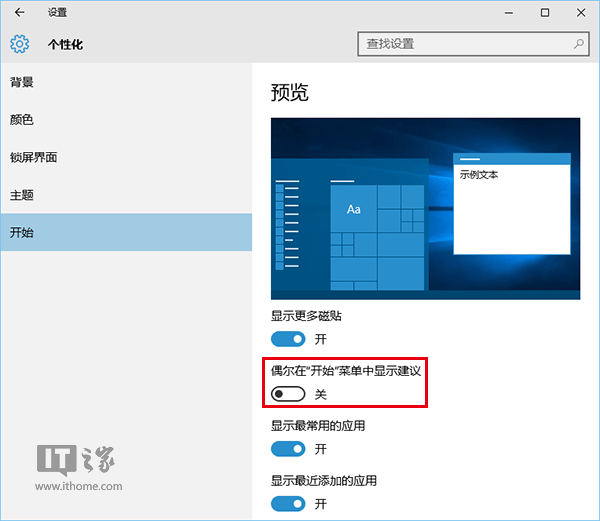Click the back arrow in title bar
This screenshot has height=521, width=600.
[x=19, y=13]
